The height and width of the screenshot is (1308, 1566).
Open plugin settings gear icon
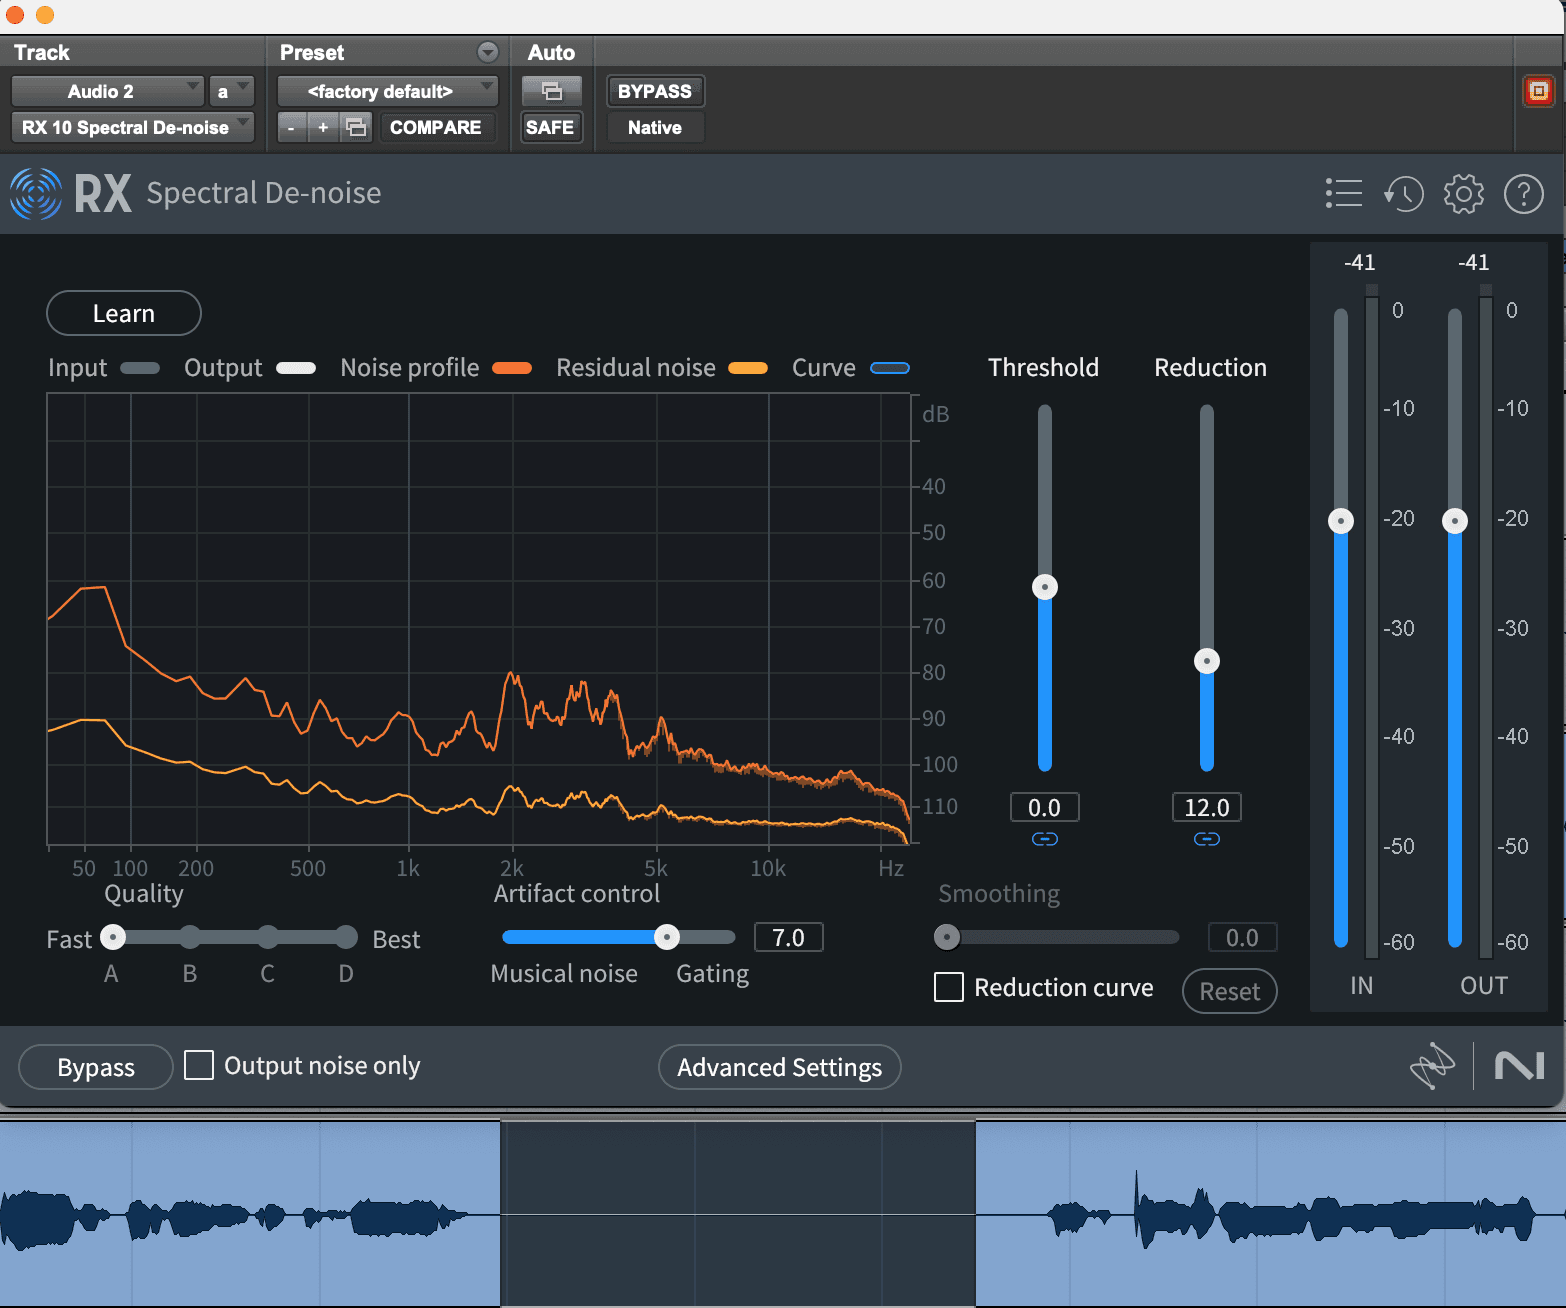tap(1464, 193)
